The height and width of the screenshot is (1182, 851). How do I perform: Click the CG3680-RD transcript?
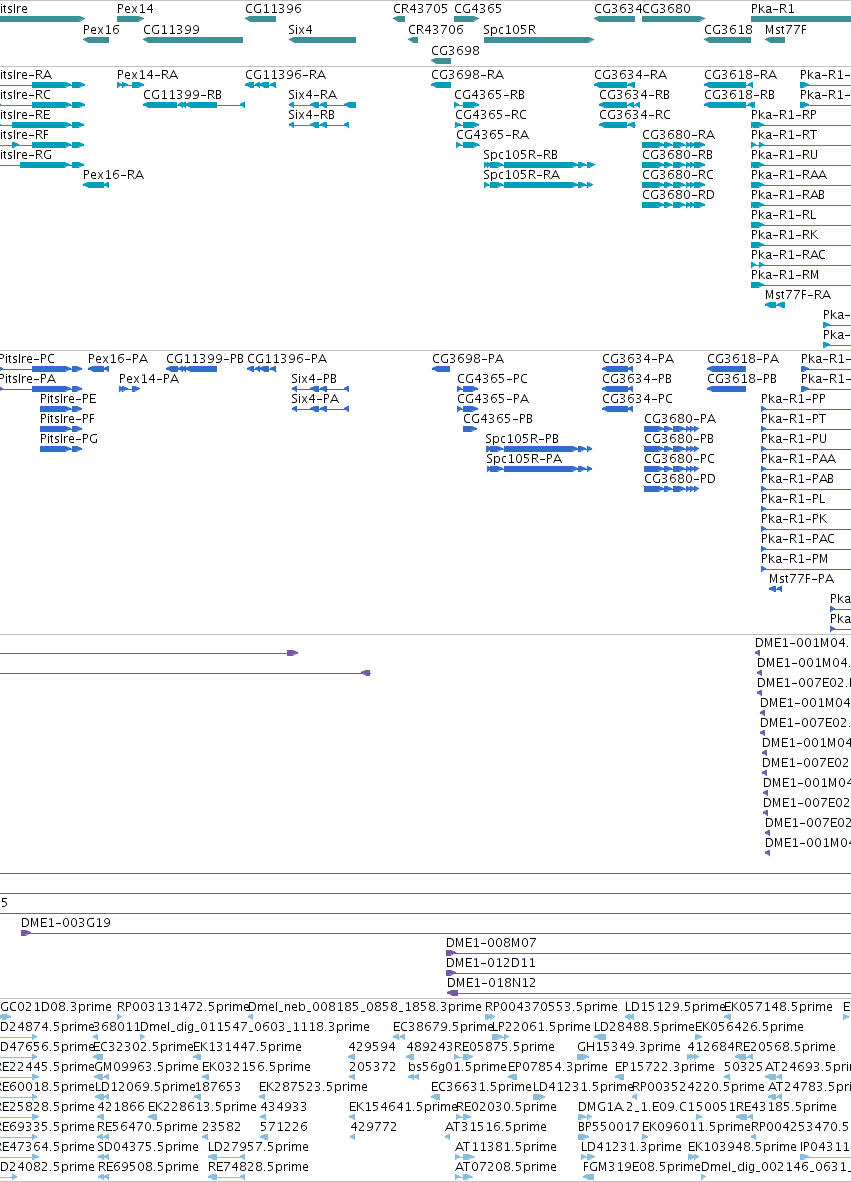(x=673, y=205)
